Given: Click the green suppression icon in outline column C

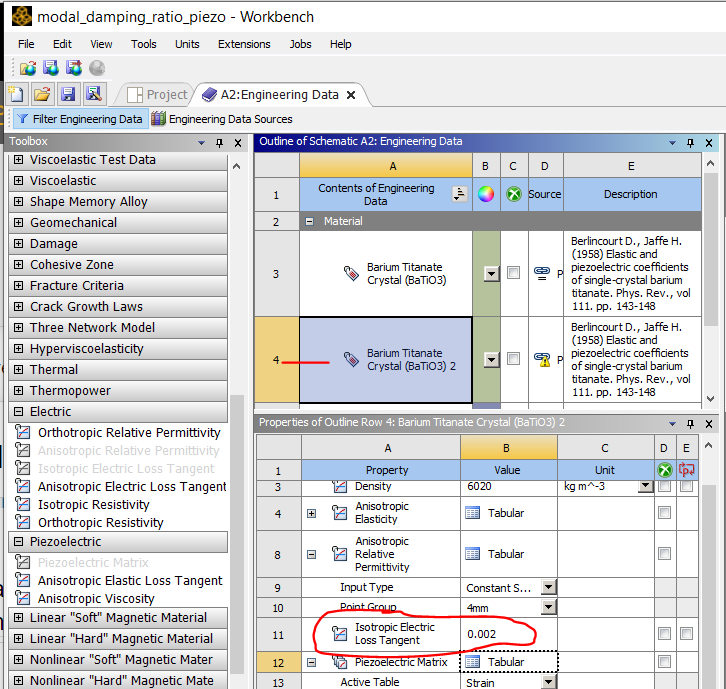Looking at the screenshot, I should point(514,194).
